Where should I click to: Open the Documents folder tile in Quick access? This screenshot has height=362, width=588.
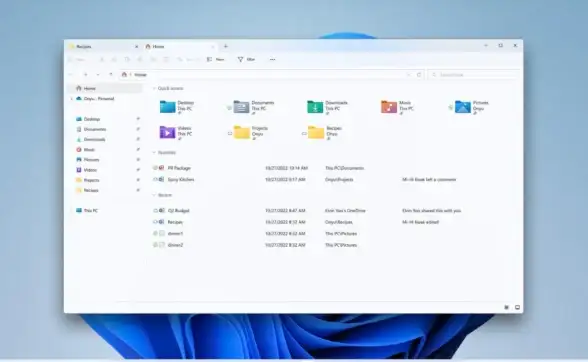(x=254, y=107)
